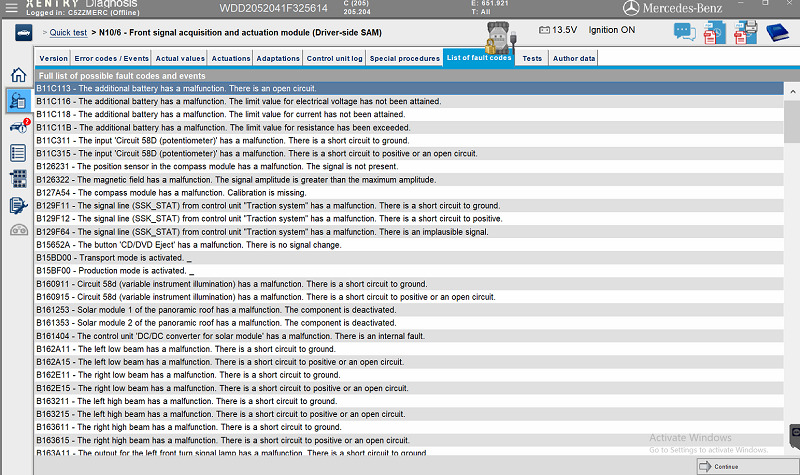The height and width of the screenshot is (475, 800).
Task: Go to the Home sidebar icon
Action: (x=18, y=75)
